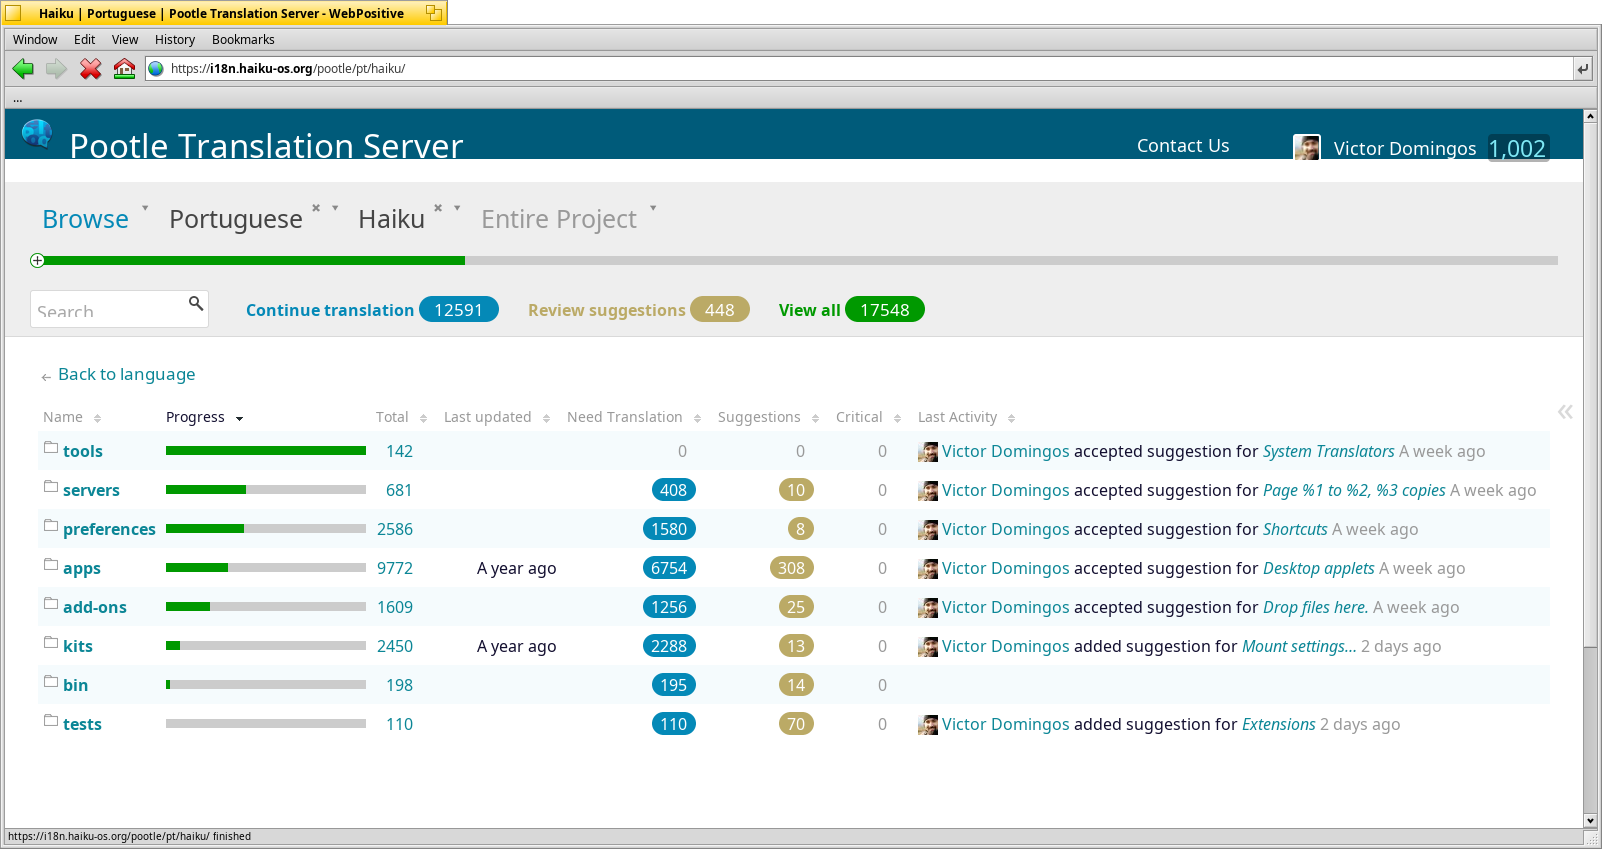1602x849 pixels.
Task: Collapse sidebar with double chevron
Action: pos(1565,411)
